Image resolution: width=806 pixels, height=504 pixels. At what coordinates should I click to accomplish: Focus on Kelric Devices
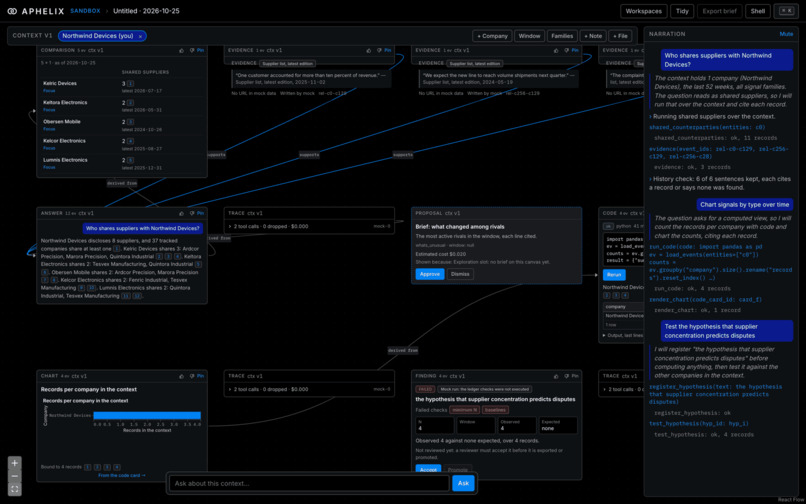[49, 91]
